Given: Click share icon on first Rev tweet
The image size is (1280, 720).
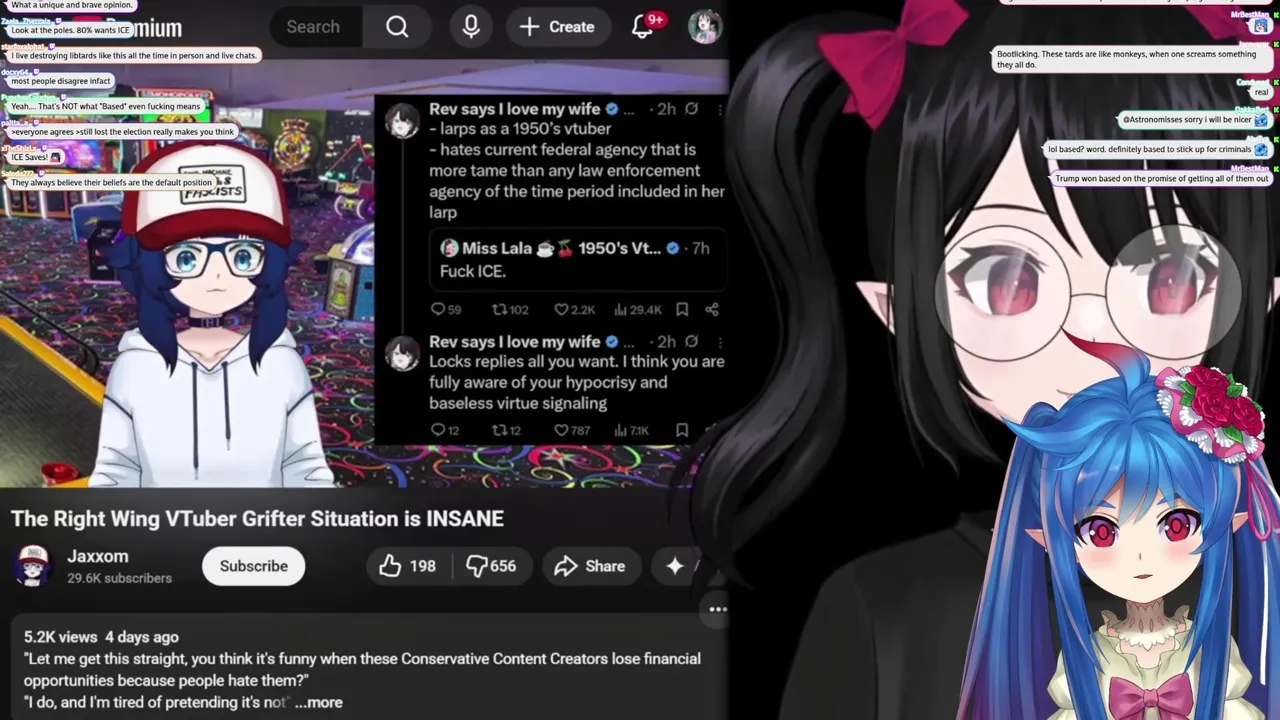Looking at the screenshot, I should 712,310.
